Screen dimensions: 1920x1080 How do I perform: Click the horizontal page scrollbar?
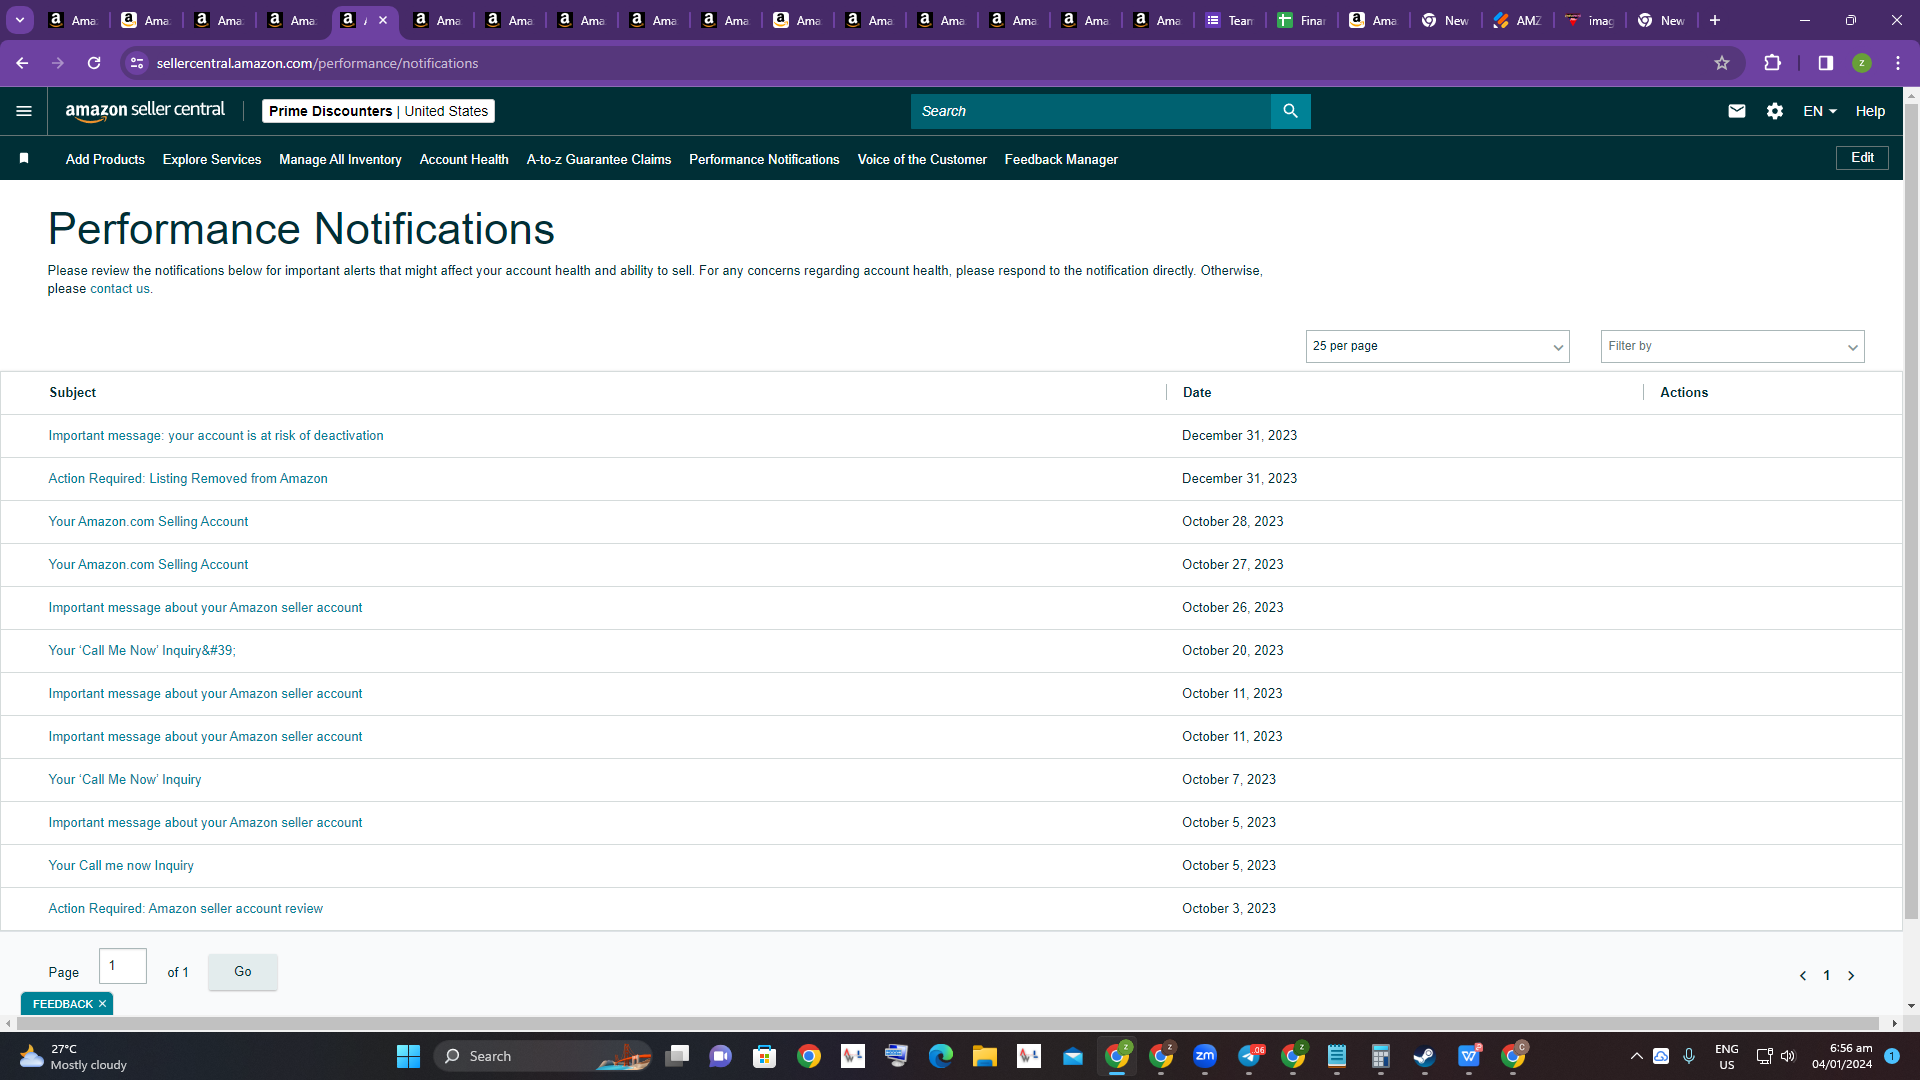pos(950,1023)
